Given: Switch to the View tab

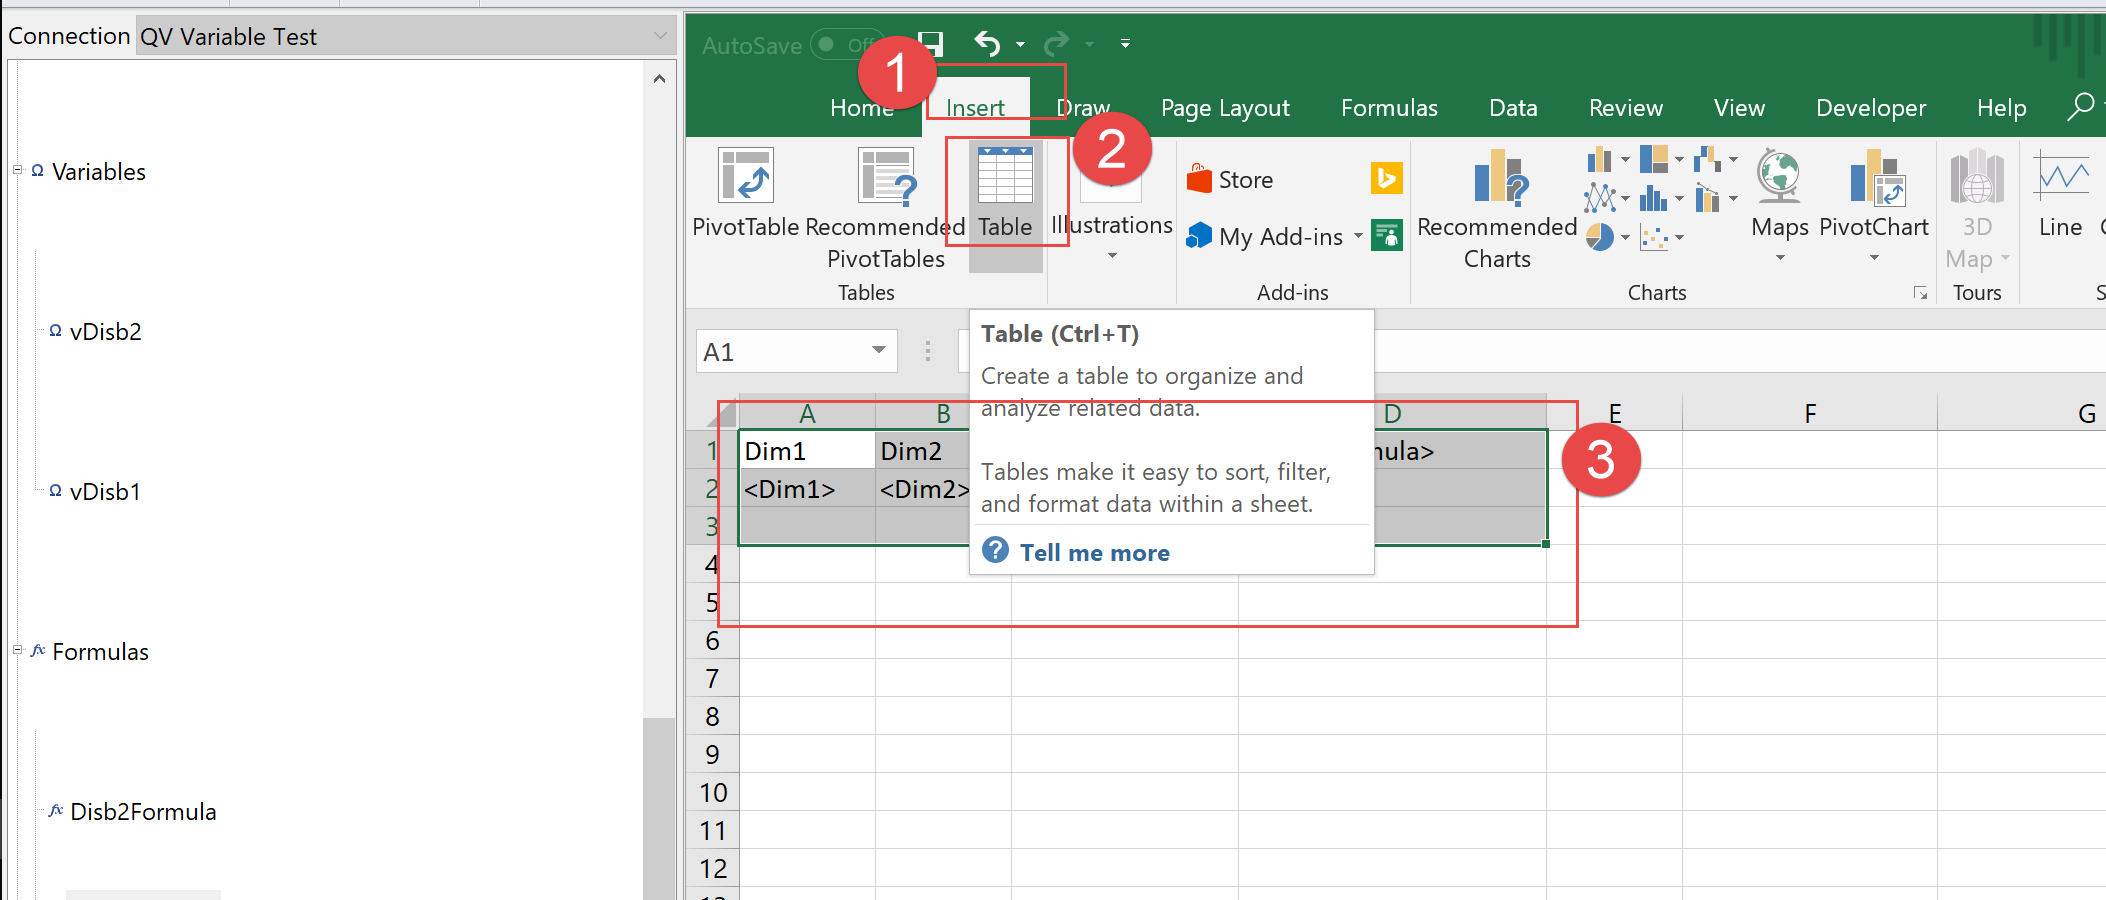Looking at the screenshot, I should coord(1739,108).
